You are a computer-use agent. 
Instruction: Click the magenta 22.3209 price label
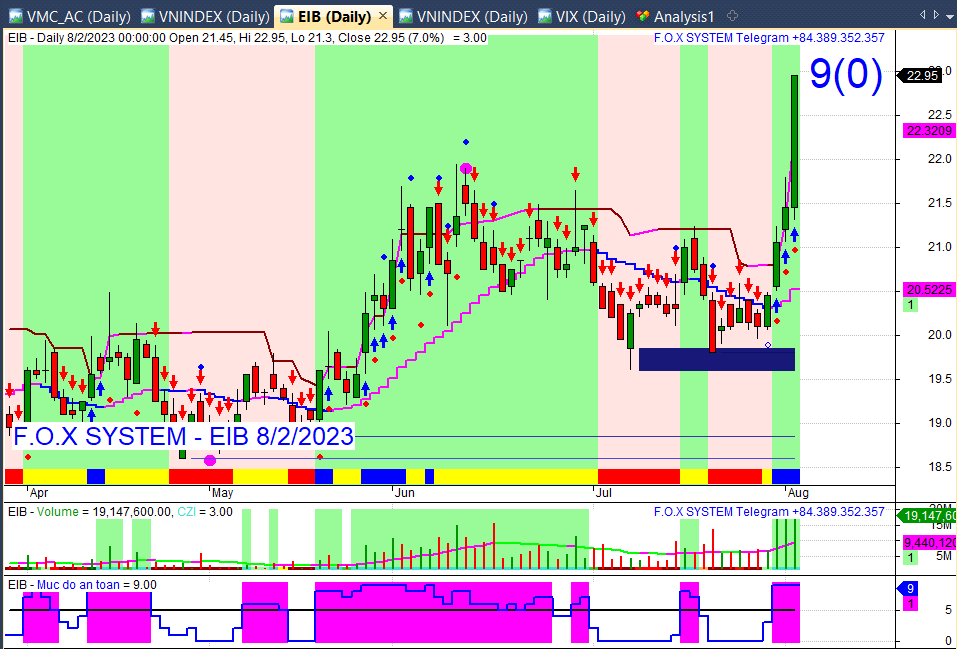pyautogui.click(x=929, y=131)
